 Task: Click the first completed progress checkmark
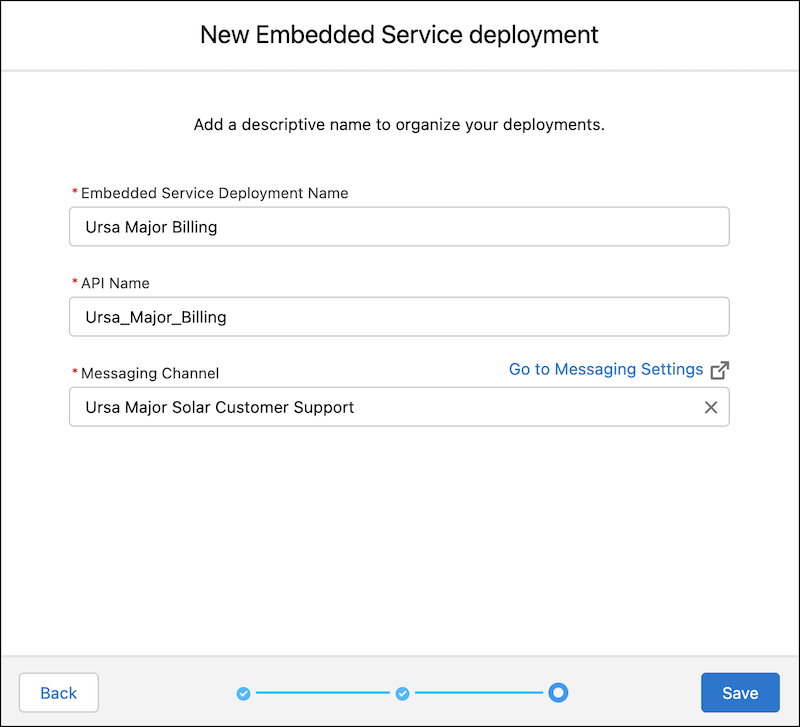(x=243, y=692)
